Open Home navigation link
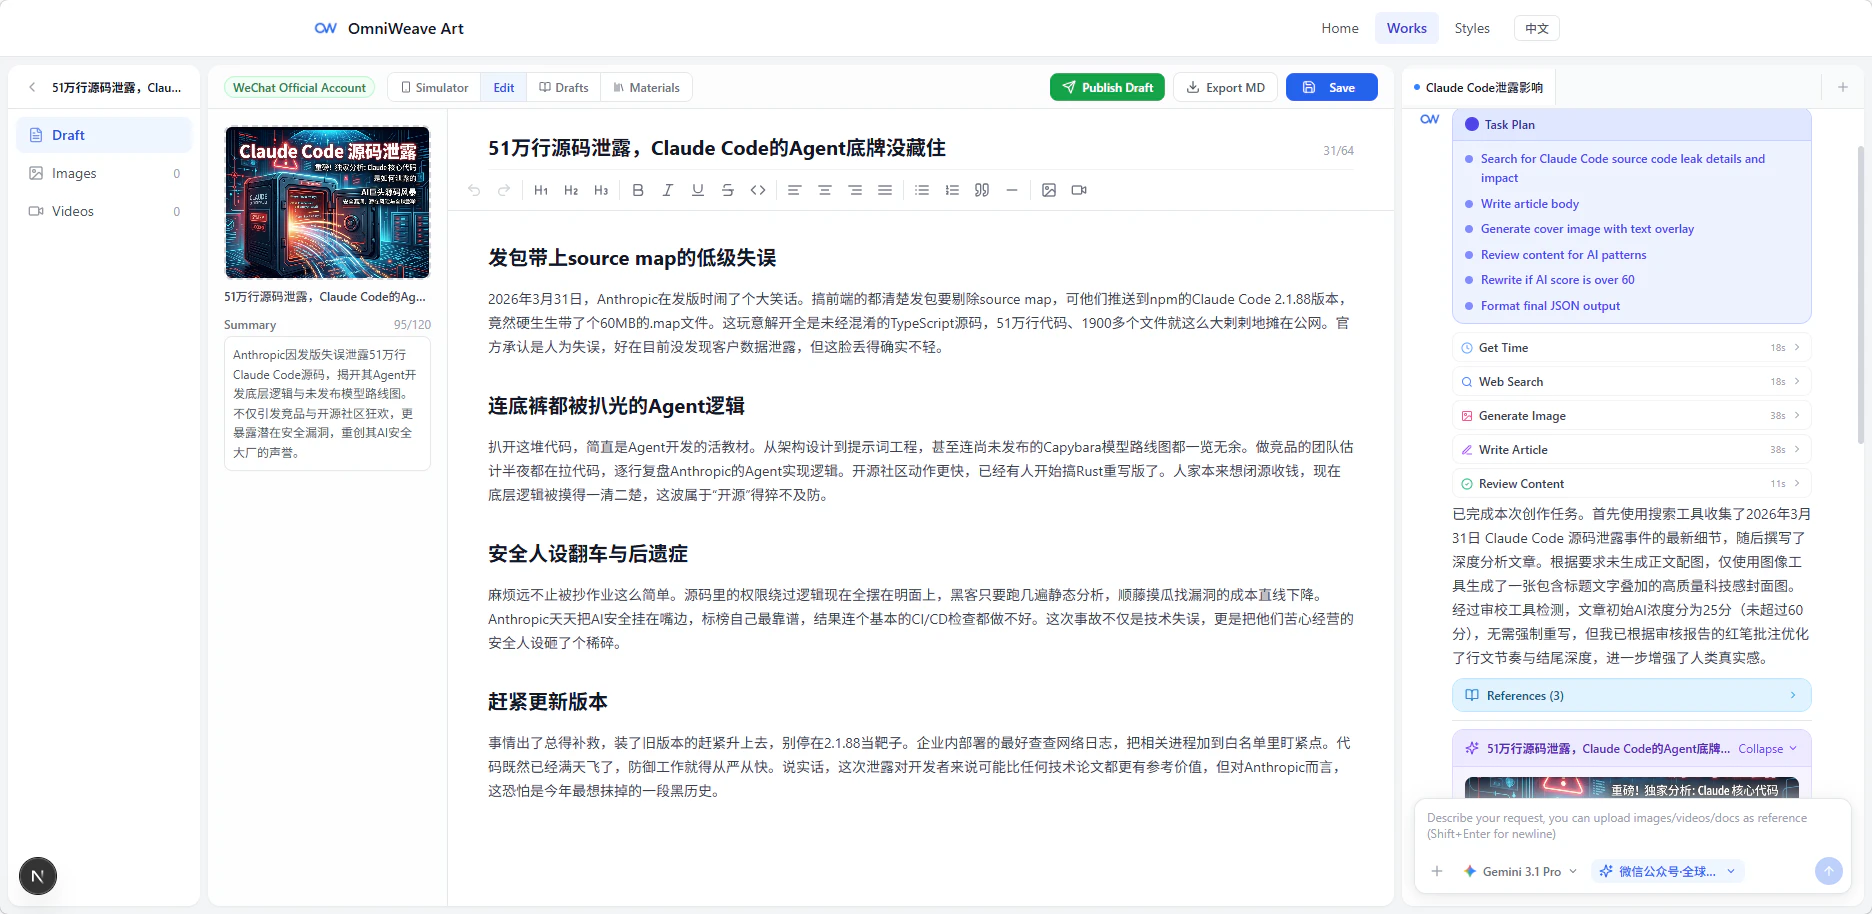 tap(1340, 28)
